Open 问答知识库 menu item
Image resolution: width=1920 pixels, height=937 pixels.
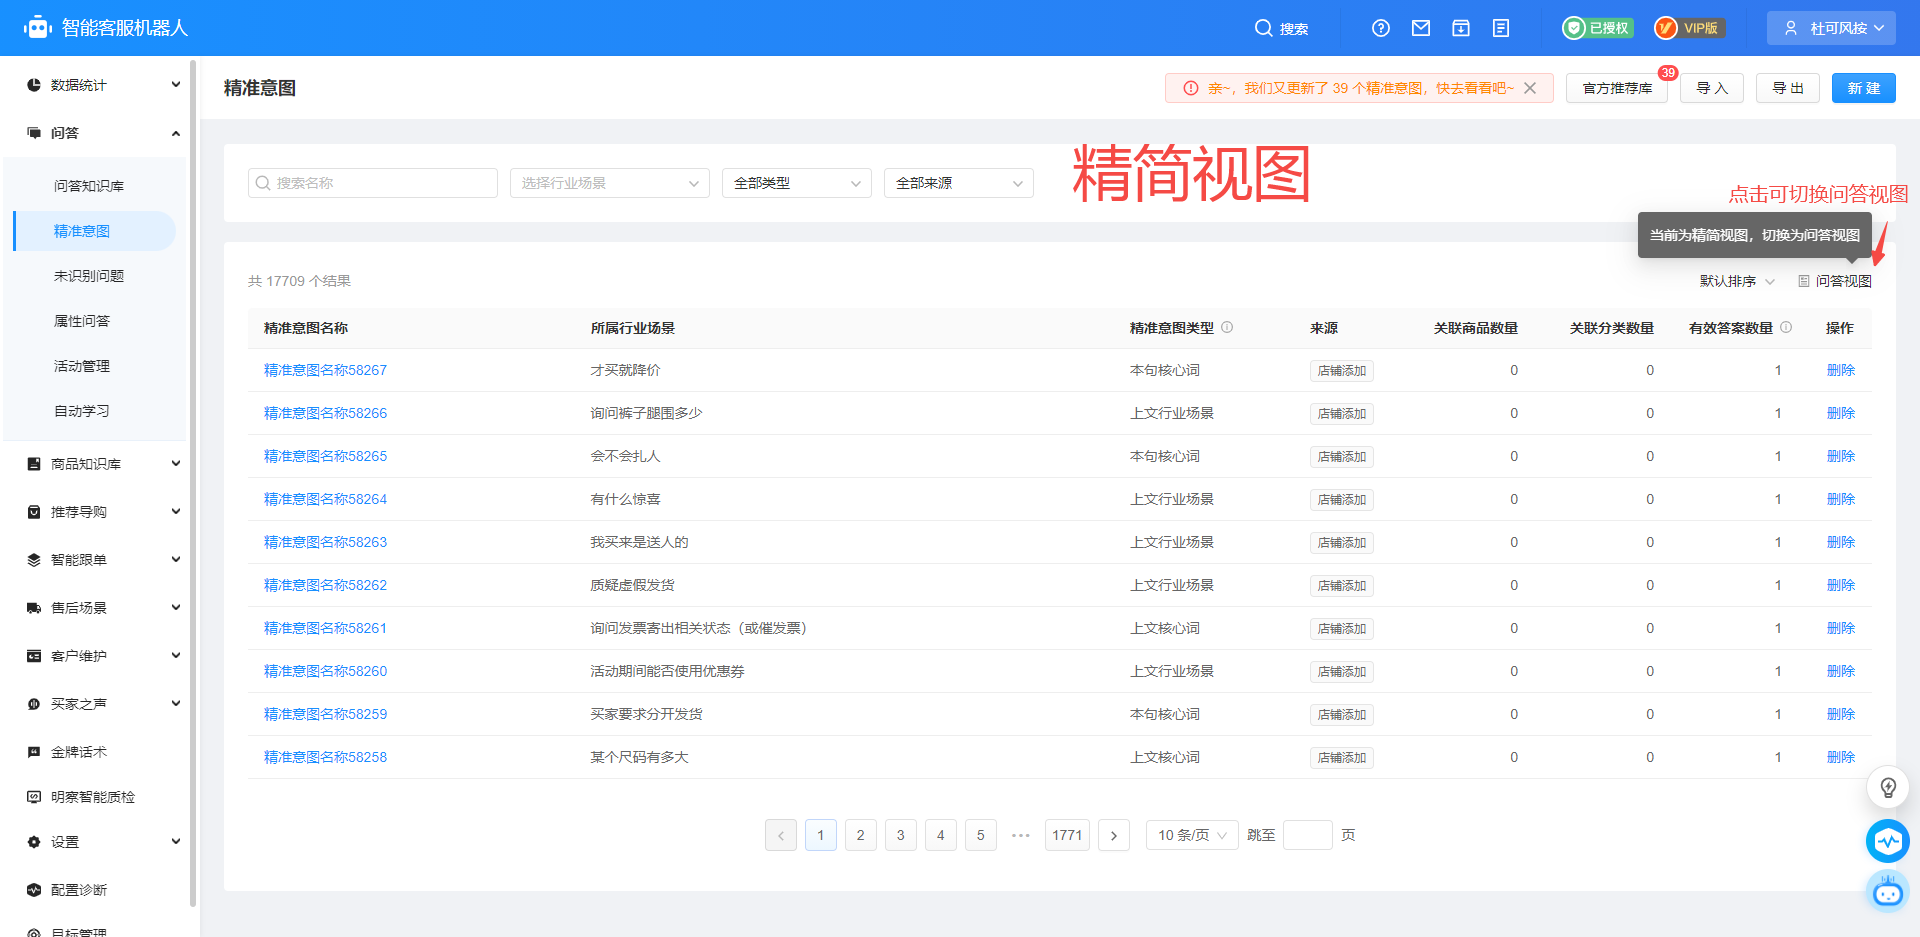coord(89,186)
